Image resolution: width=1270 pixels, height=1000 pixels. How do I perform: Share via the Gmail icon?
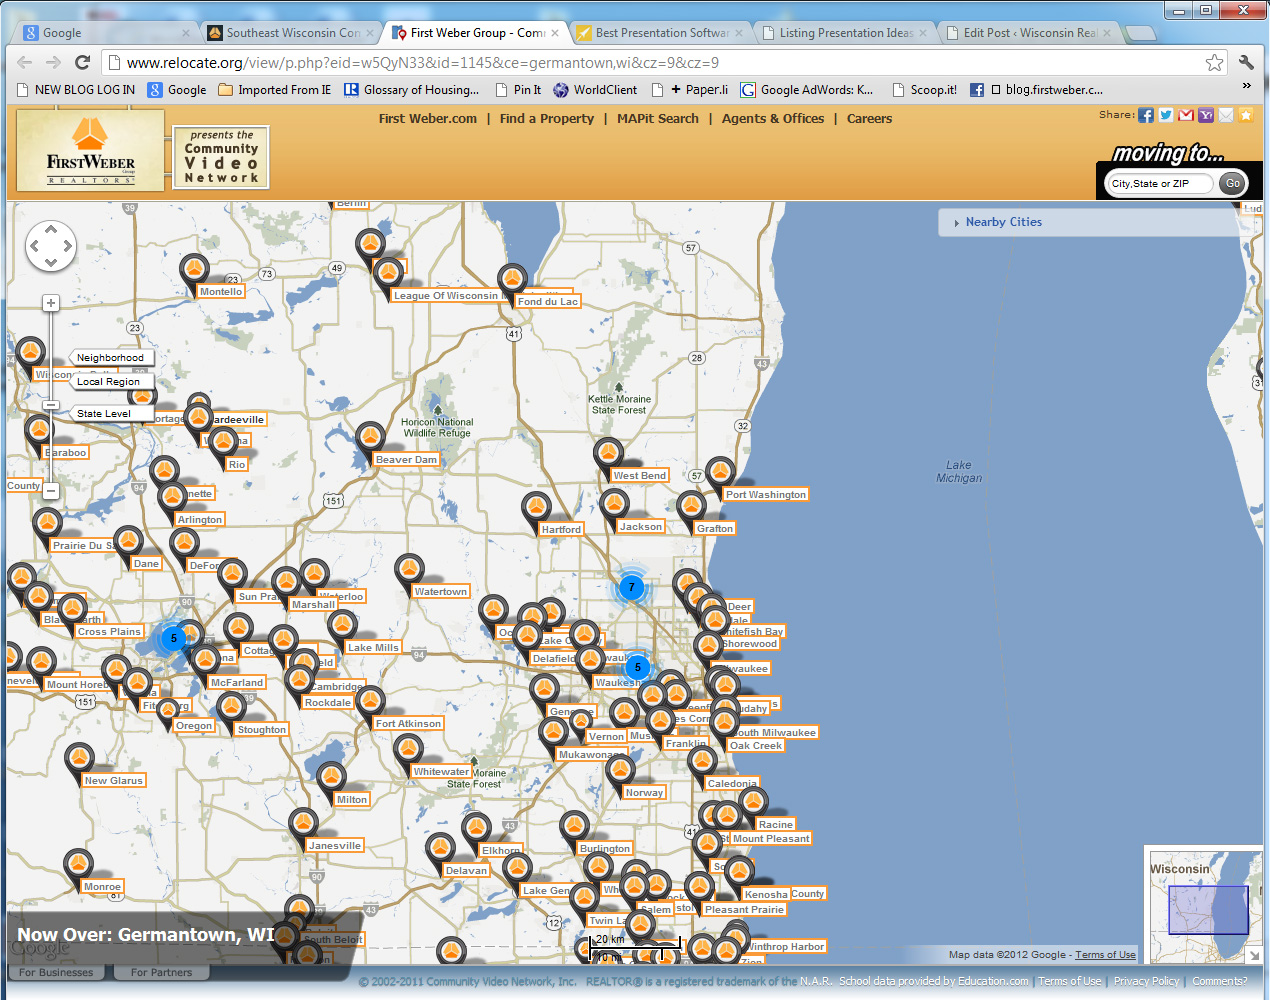point(1186,115)
